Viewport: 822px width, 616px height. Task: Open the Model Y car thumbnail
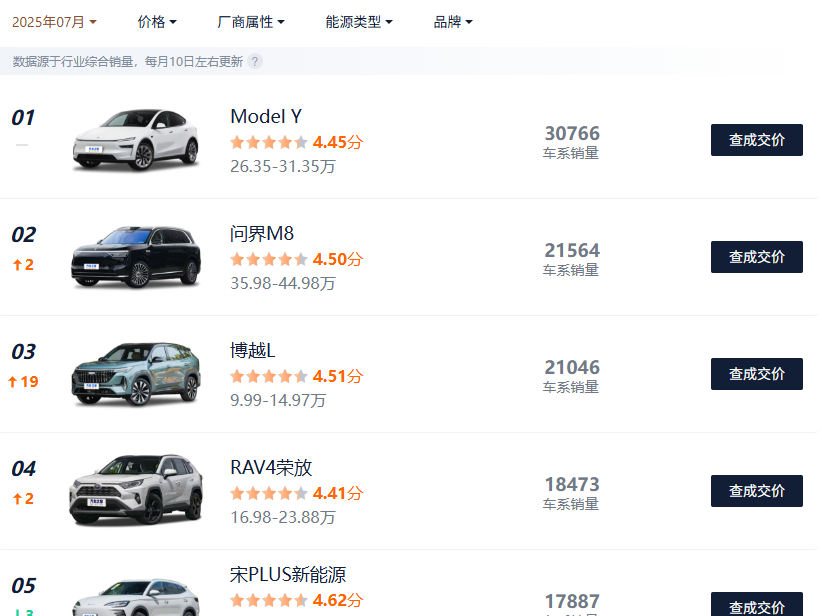pyautogui.click(x=136, y=139)
